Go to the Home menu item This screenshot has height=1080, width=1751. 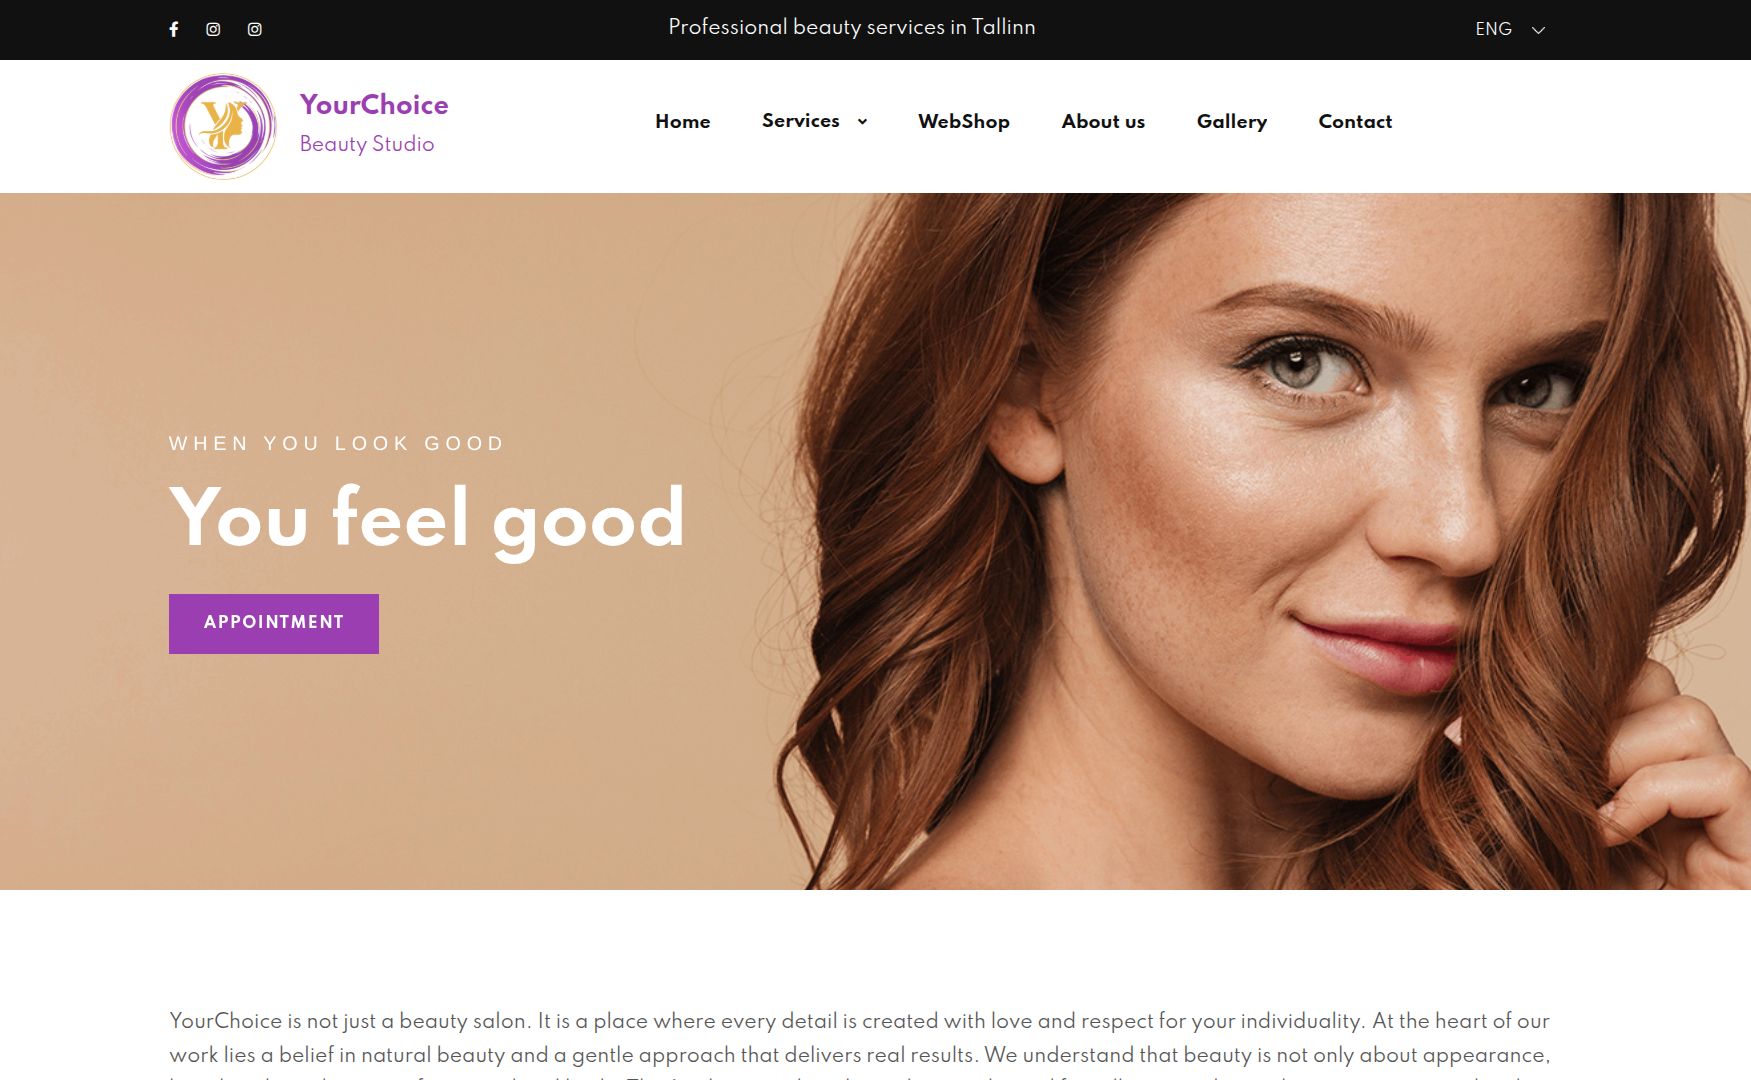point(683,121)
